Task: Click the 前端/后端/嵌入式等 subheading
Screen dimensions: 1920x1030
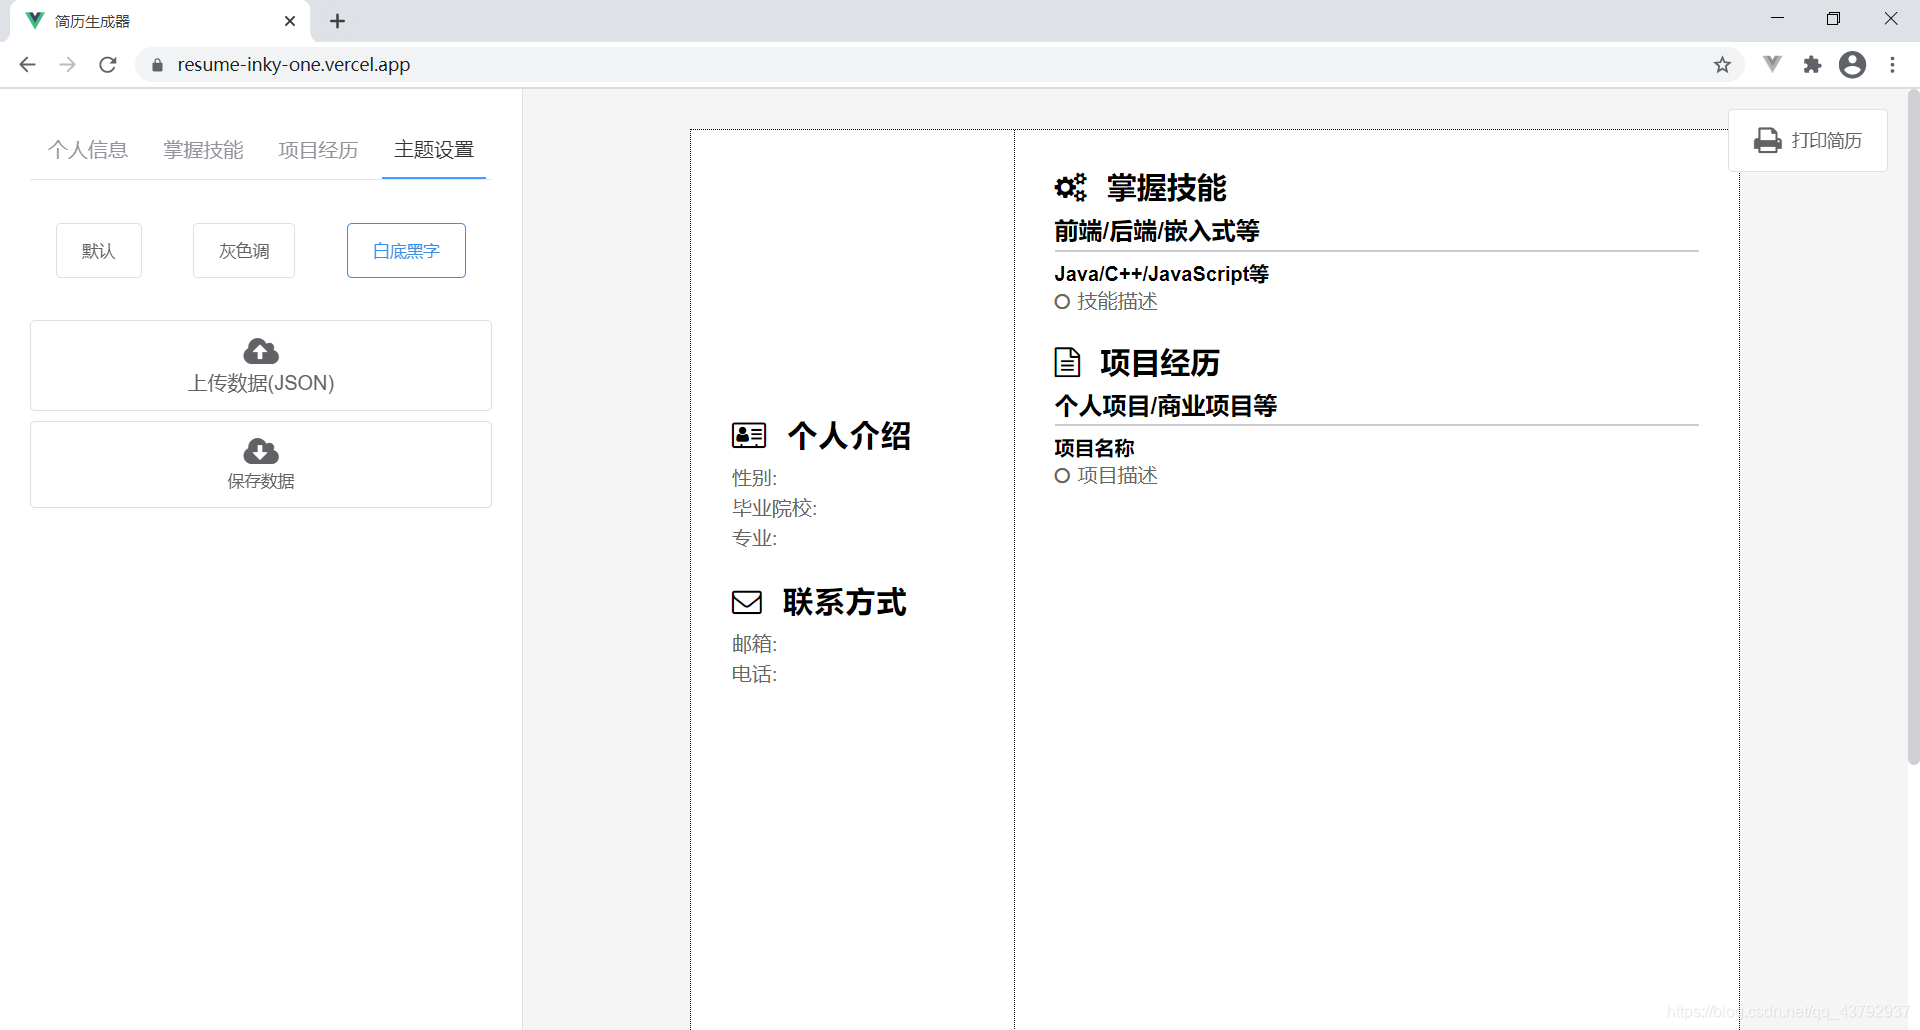Action: 1156,231
